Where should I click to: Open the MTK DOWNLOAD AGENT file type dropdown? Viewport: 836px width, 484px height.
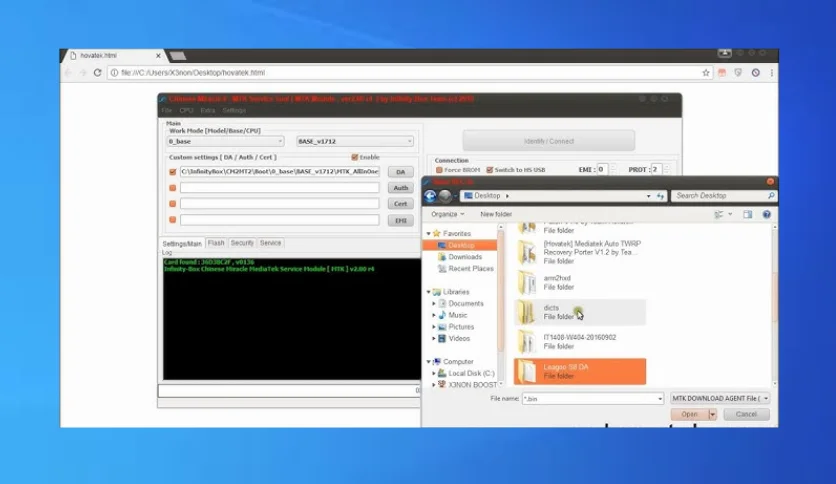(x=720, y=399)
